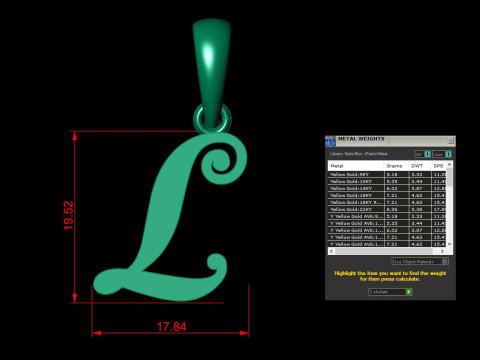Select the Yellow Gold 14KY row
Image resolution: width=480 pixels, height=360 pixels.
pyautogui.click(x=387, y=188)
